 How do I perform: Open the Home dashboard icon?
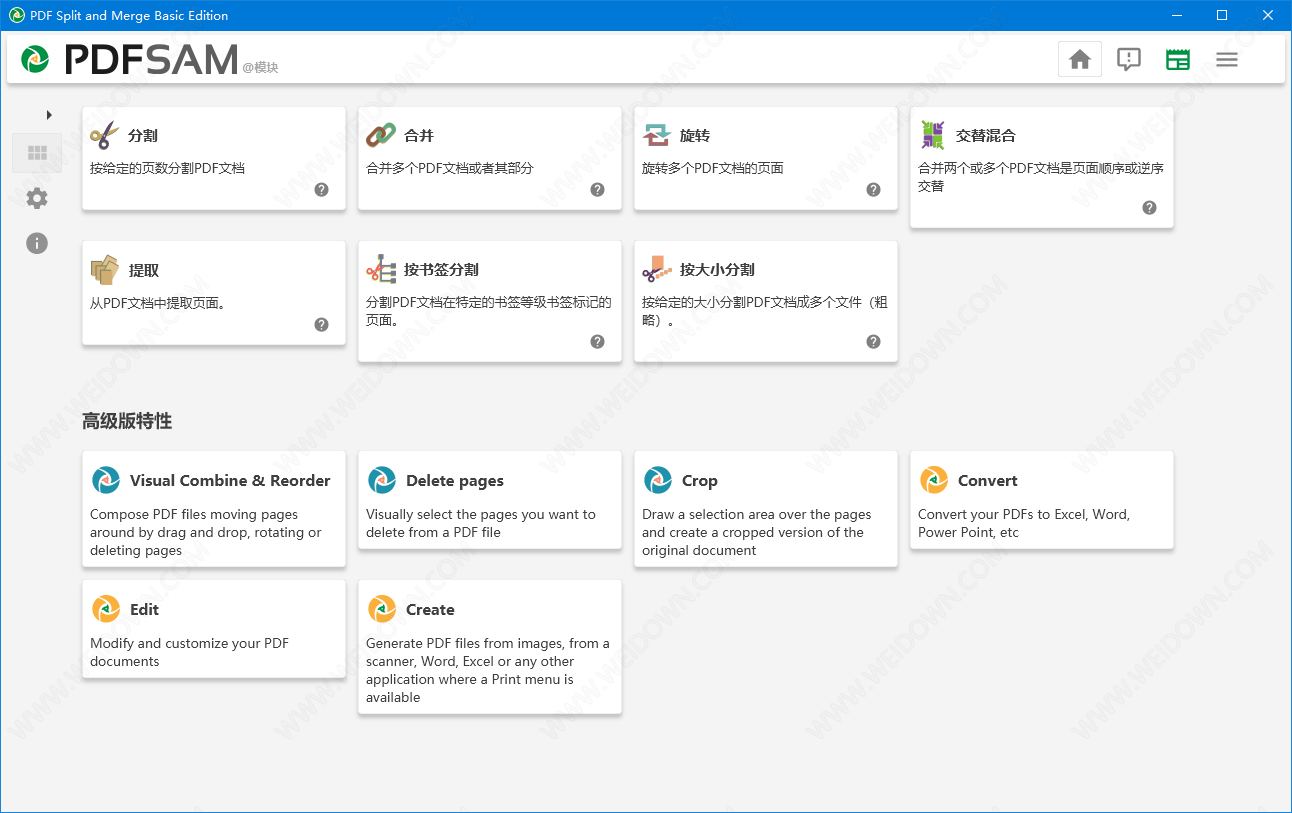(x=1080, y=60)
